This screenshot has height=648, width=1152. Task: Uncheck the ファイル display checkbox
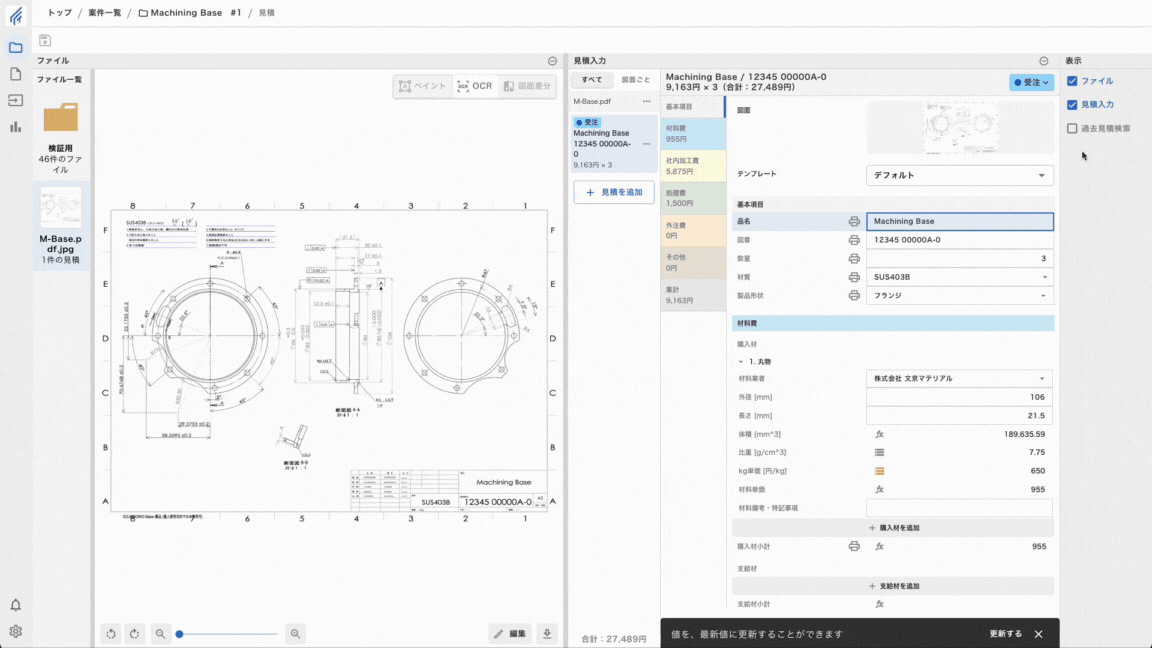pyautogui.click(x=1072, y=81)
